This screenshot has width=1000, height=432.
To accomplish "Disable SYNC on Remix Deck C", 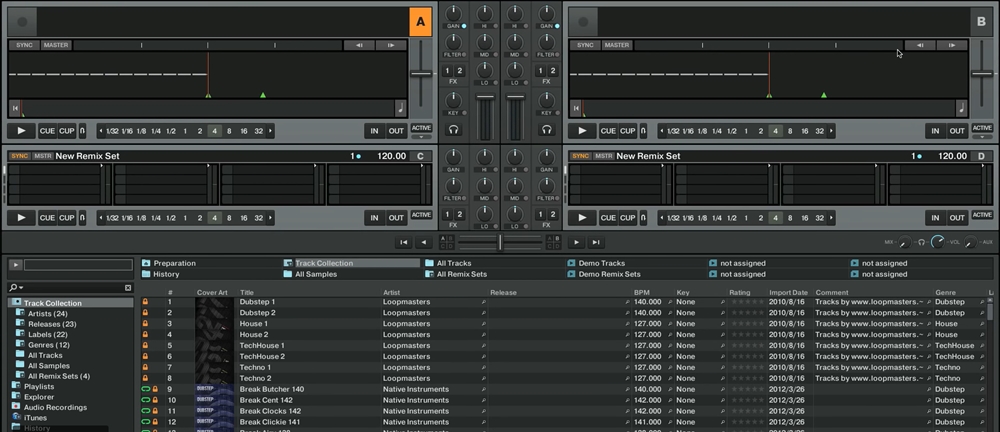I will (x=19, y=156).
